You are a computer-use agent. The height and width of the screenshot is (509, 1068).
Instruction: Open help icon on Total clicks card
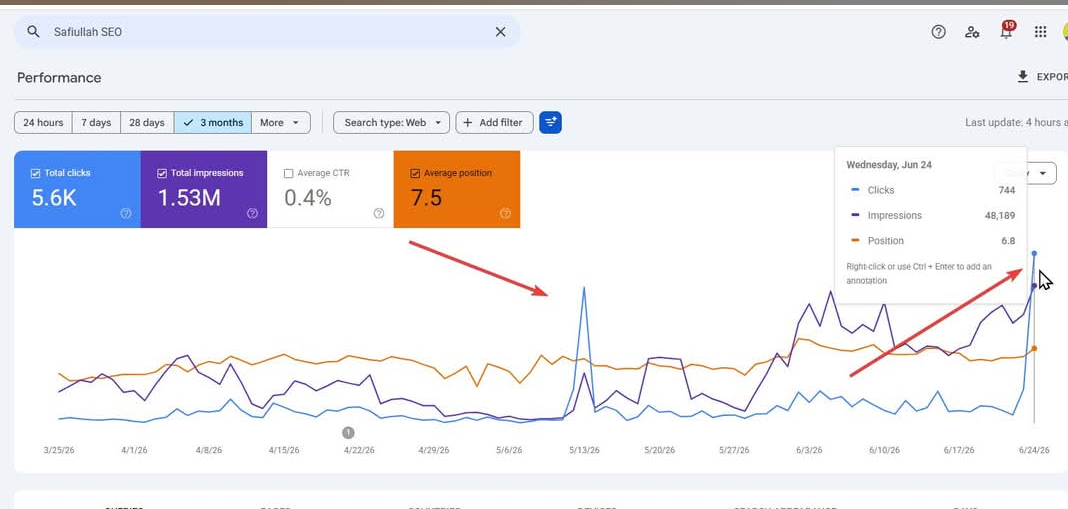(x=126, y=213)
